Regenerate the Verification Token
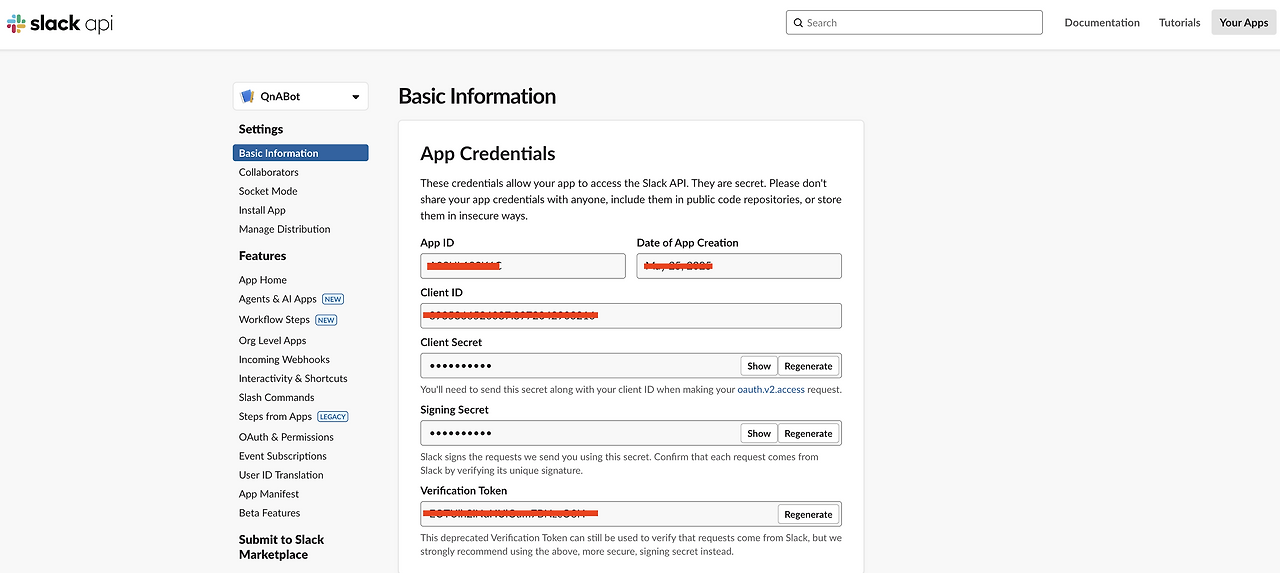Viewport: 1280px width, 573px height. tap(808, 514)
